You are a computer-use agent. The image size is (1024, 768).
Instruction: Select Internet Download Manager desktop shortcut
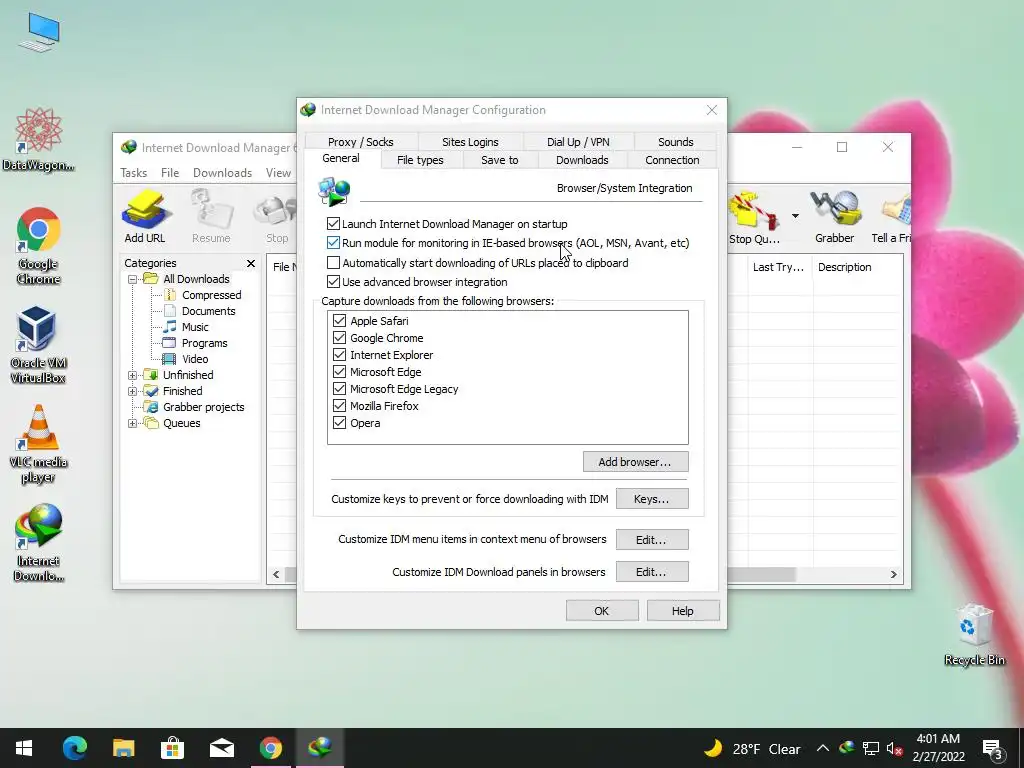coord(39,543)
